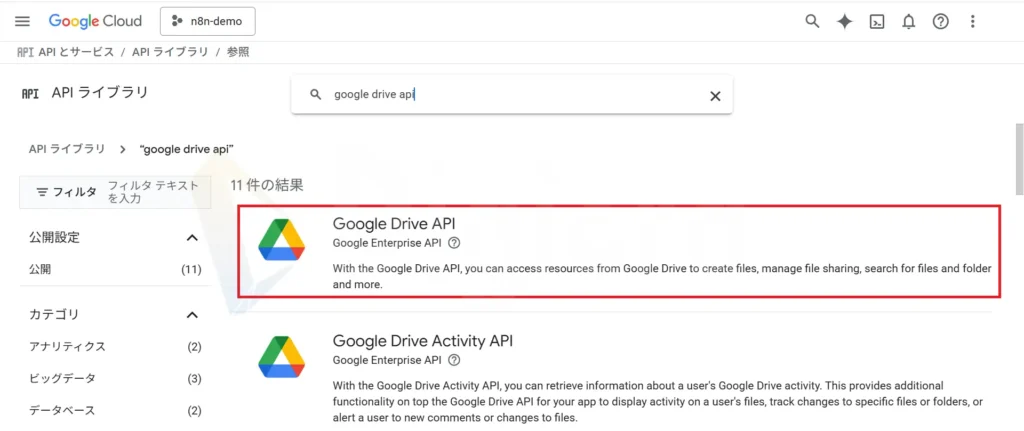The image size is (1024, 431).
Task: Click the page vertical scrollbar
Action: (x=1019, y=159)
